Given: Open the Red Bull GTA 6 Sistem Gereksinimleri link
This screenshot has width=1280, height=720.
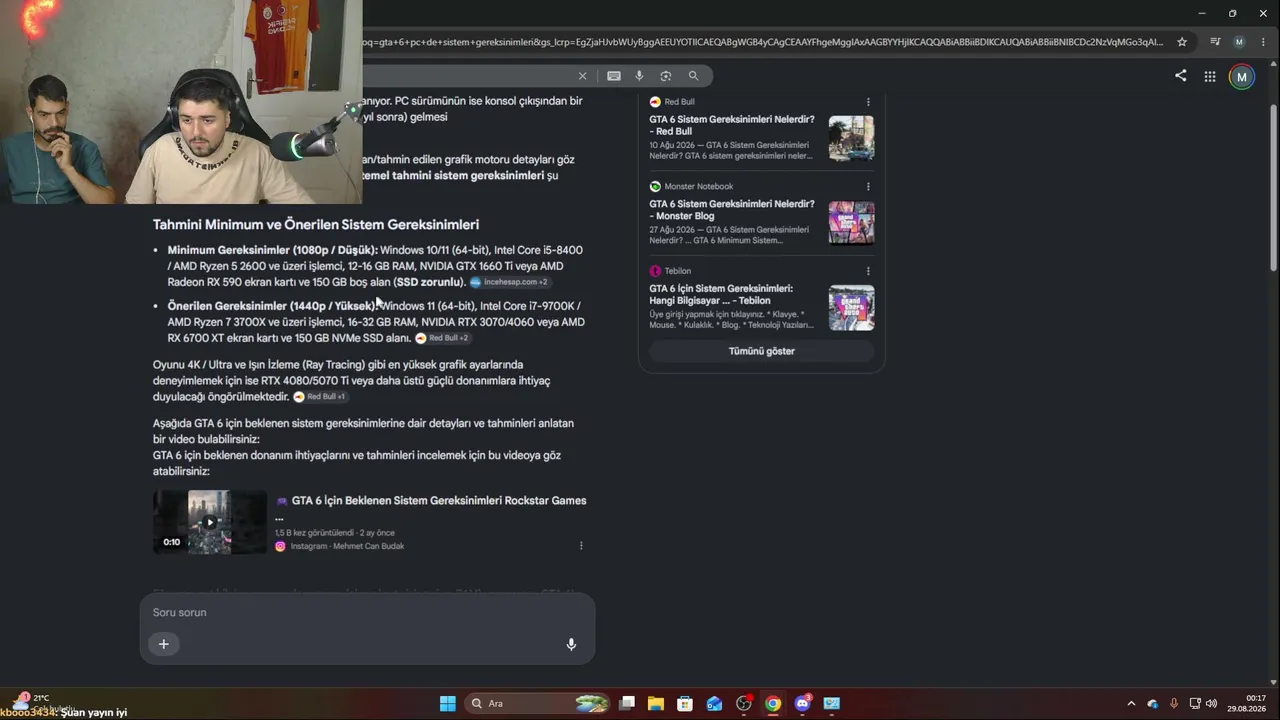Looking at the screenshot, I should pos(732,125).
